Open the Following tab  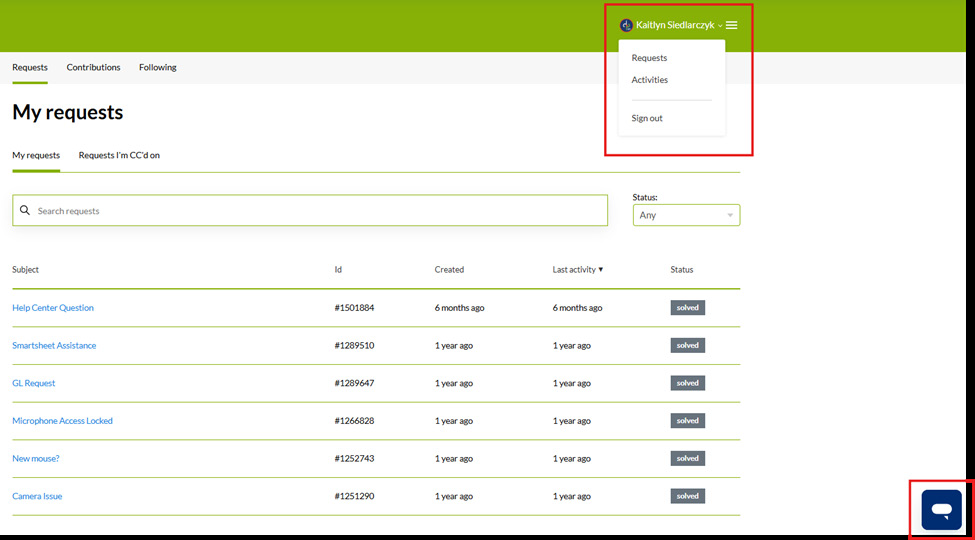pyautogui.click(x=157, y=68)
